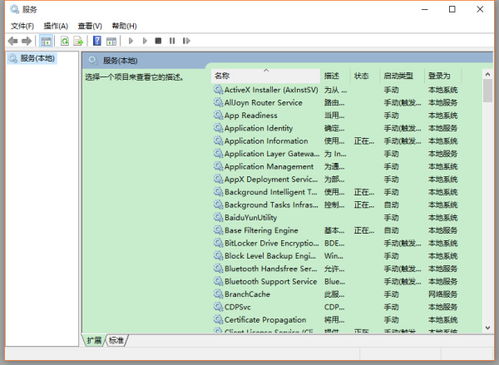Click the scroll up arrow of services list
The height and width of the screenshot is (365, 499).
(488, 74)
